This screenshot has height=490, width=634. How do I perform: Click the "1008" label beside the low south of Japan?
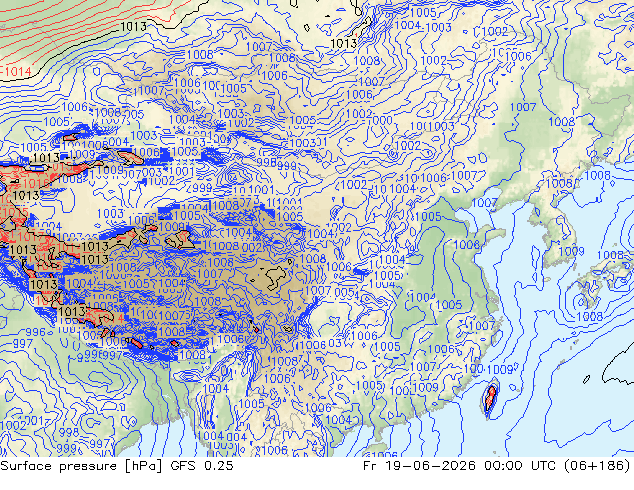(x=589, y=316)
